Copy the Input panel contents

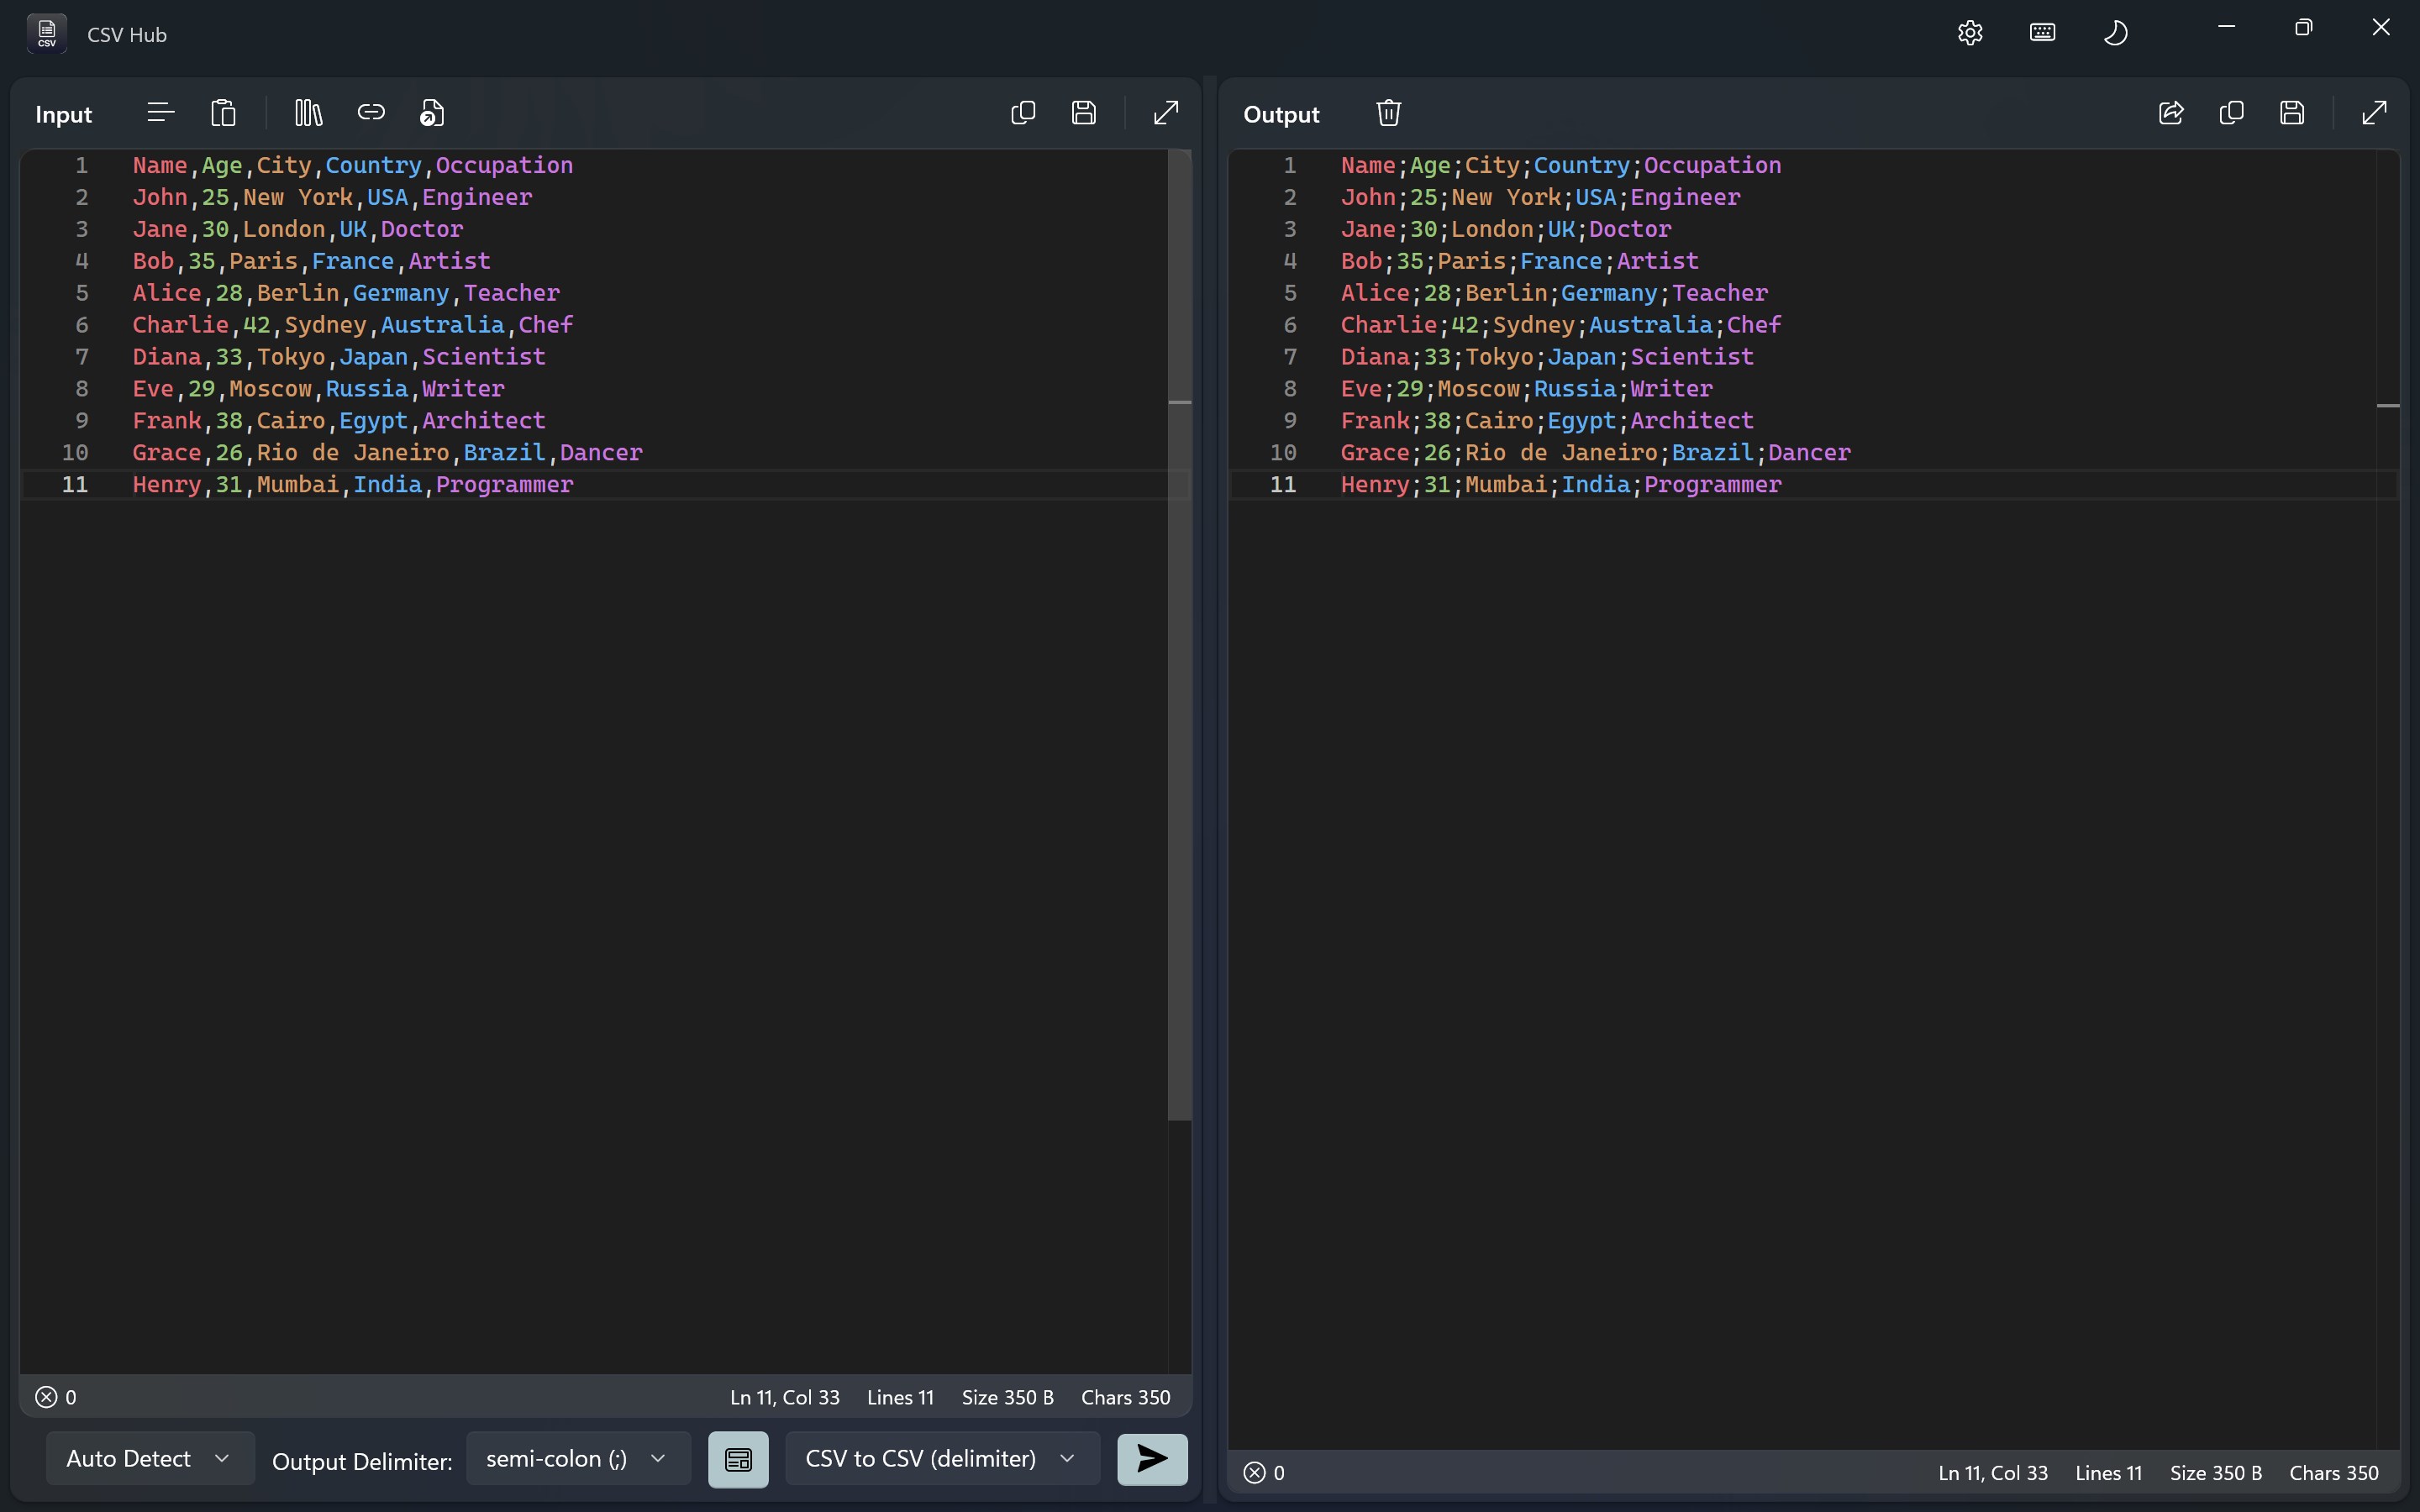(1022, 113)
